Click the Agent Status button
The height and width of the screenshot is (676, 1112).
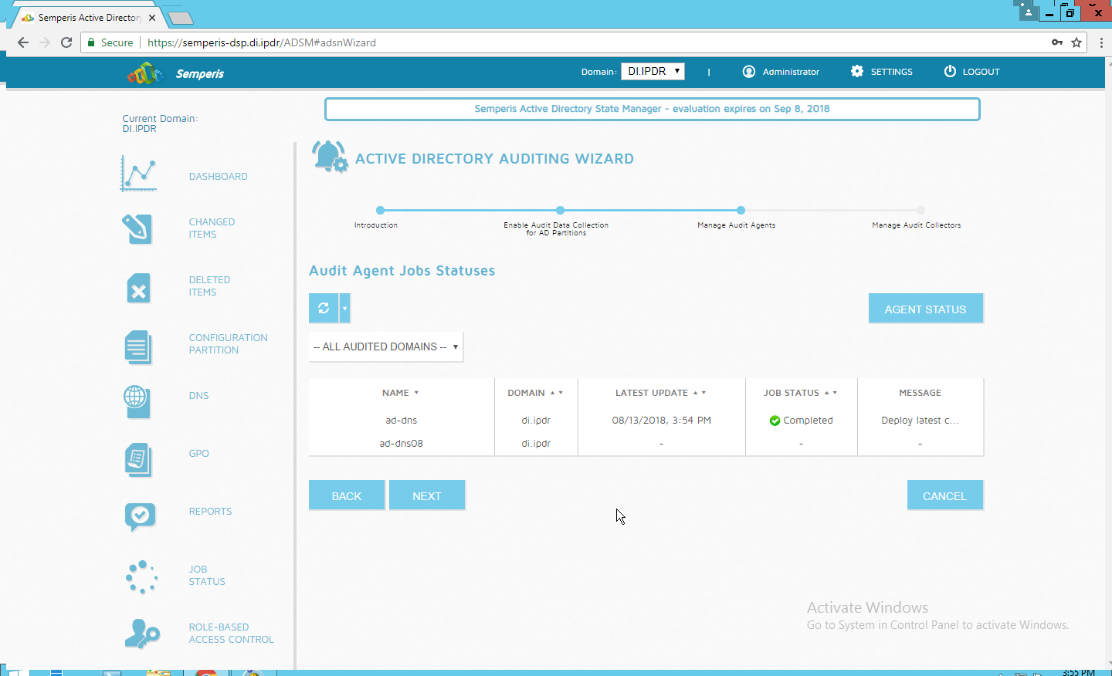925,309
